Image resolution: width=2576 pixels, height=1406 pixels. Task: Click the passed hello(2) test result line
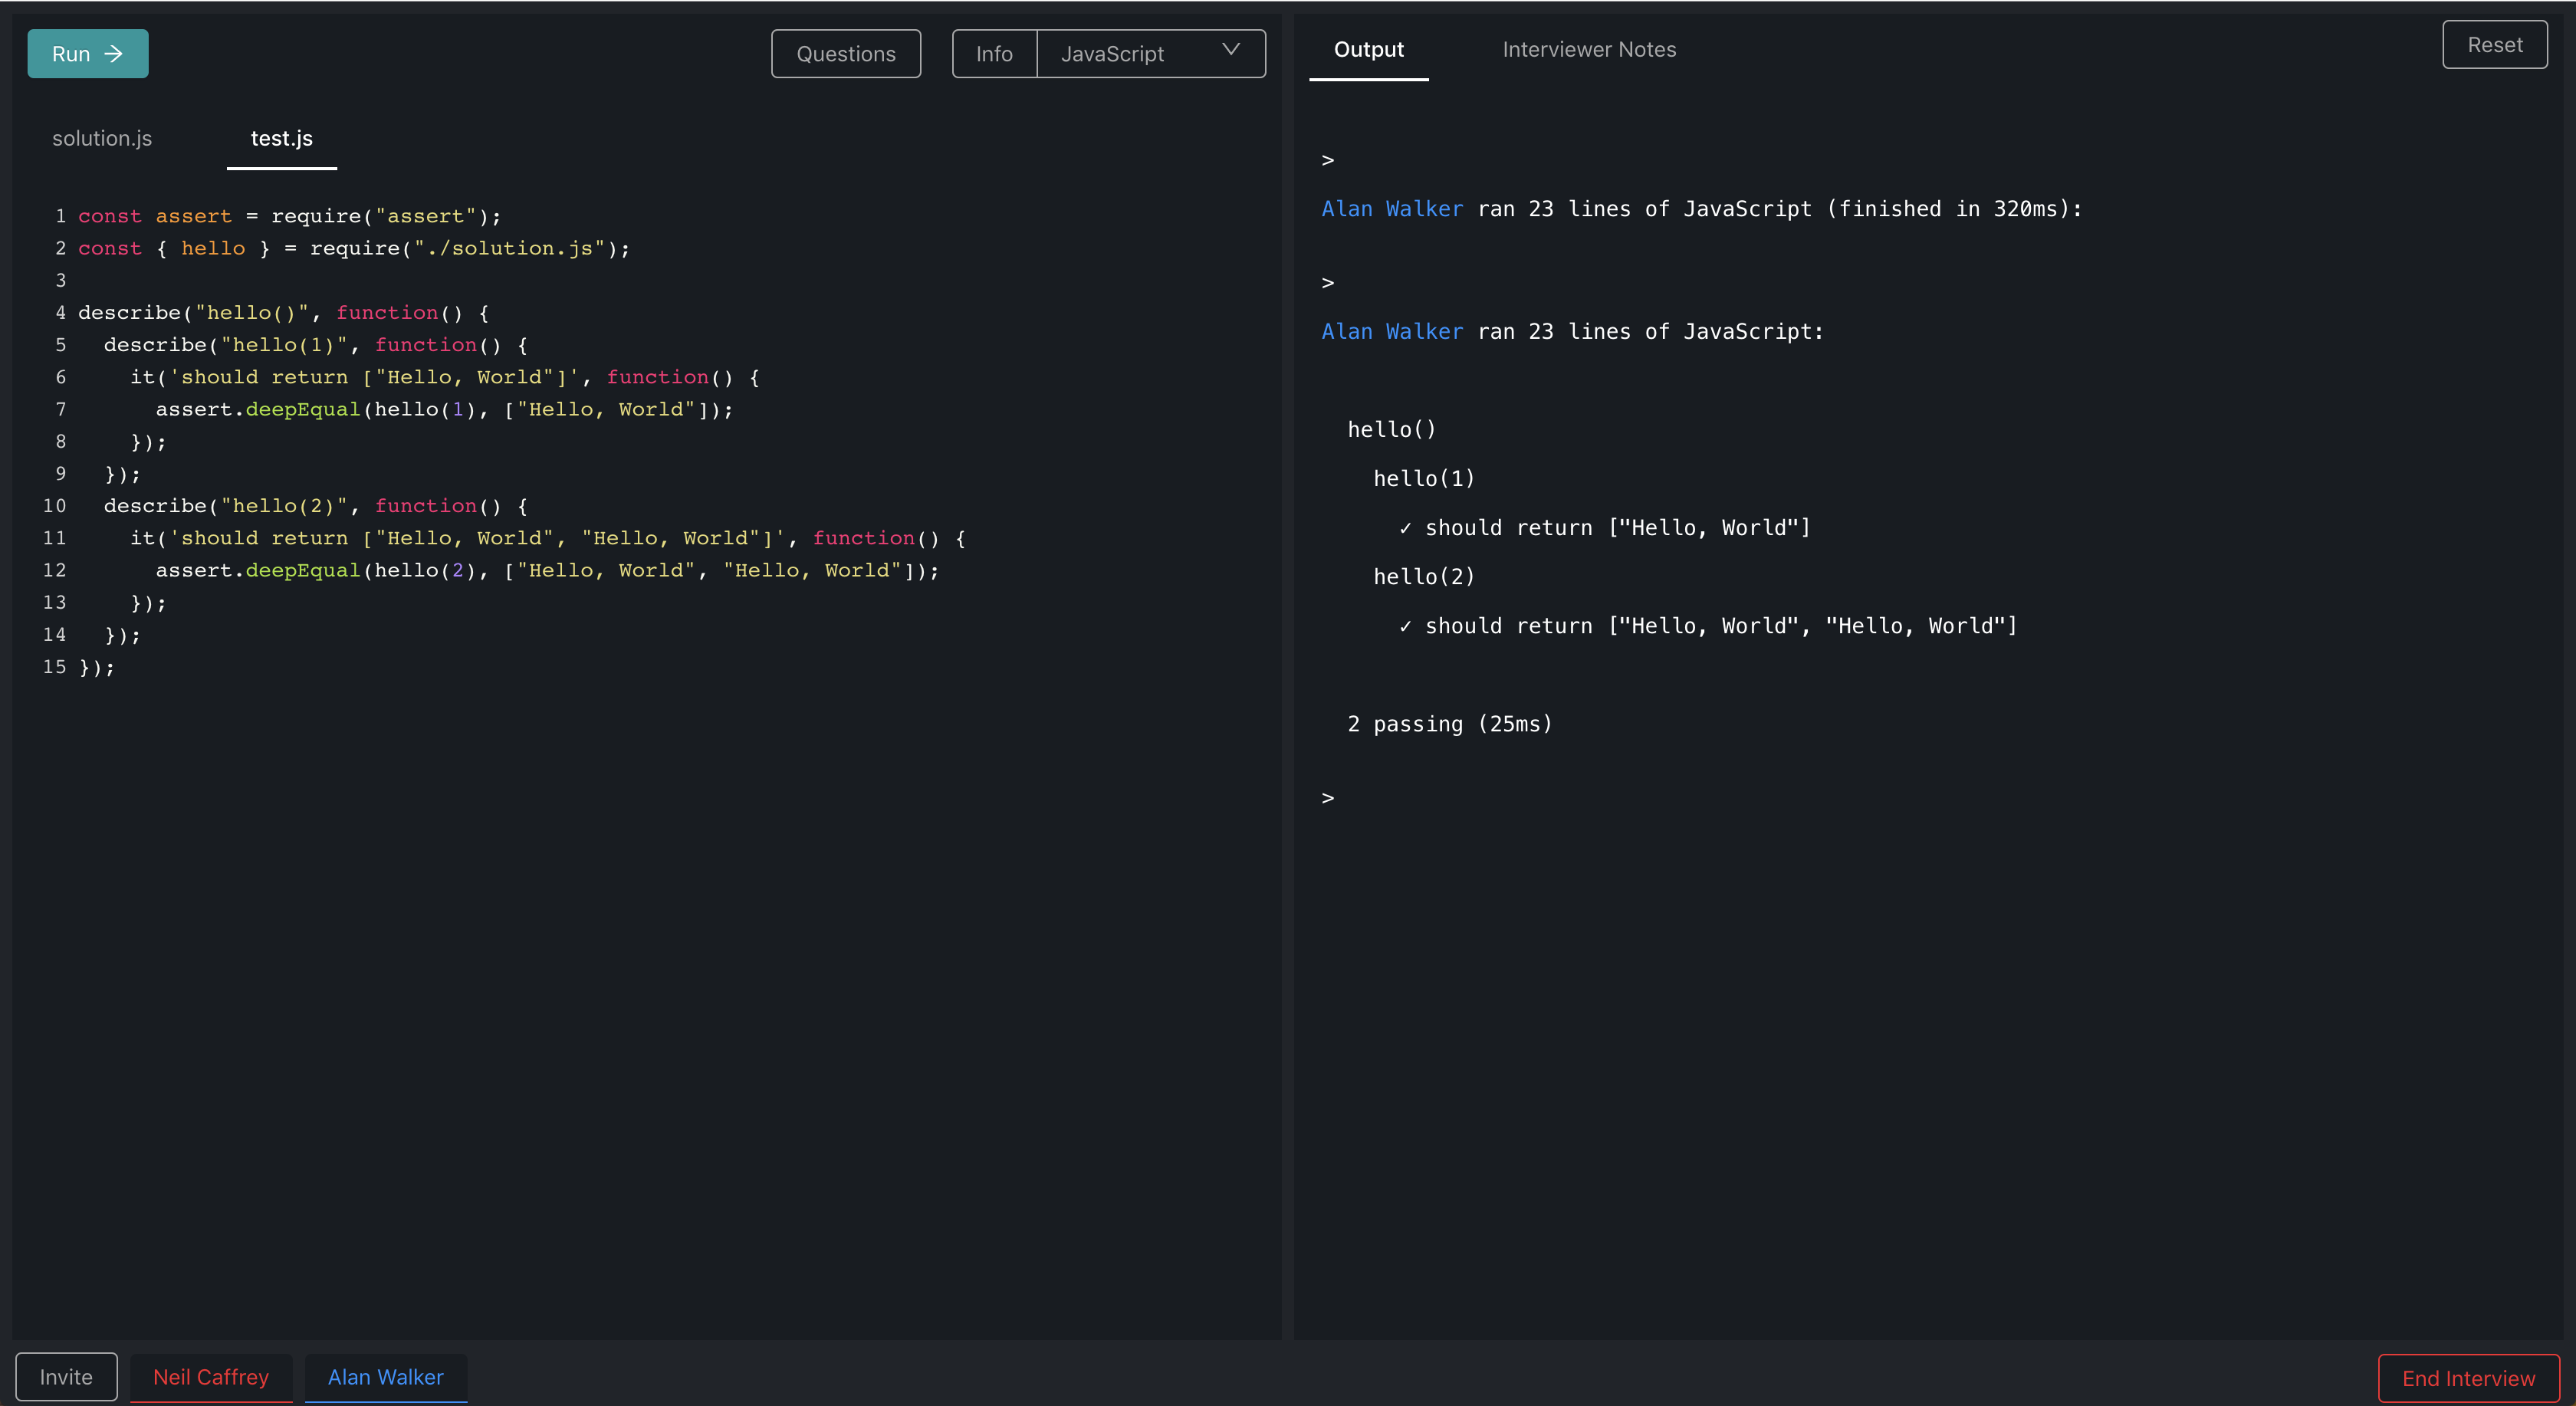(x=1708, y=626)
